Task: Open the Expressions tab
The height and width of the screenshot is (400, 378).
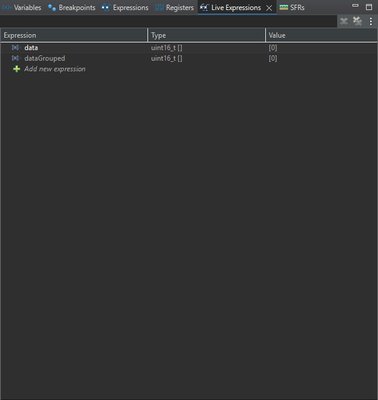Action: (x=125, y=7)
